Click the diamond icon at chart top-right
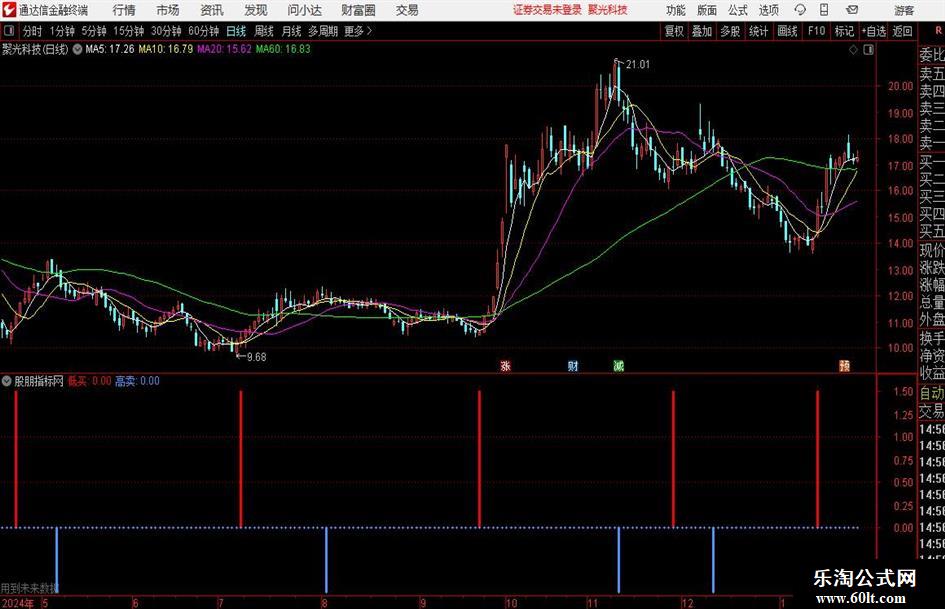 tap(853, 50)
